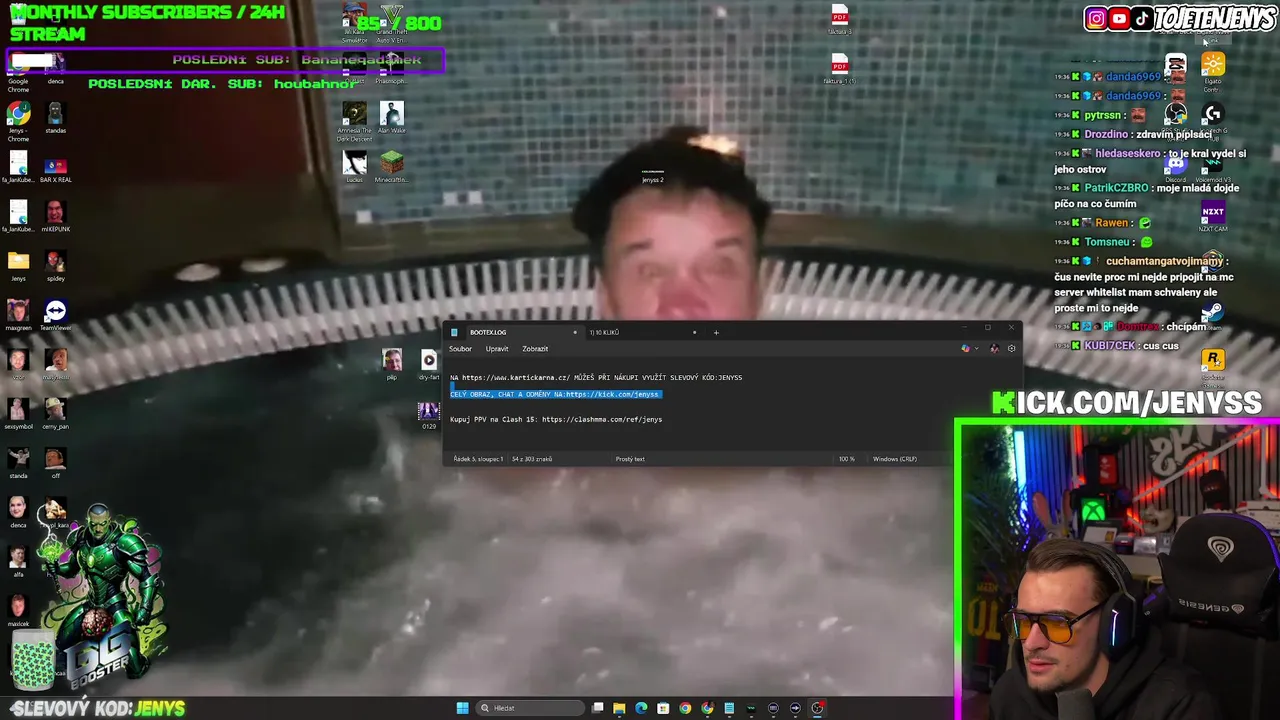Click the Windows (CRLF) status entry

coord(894,459)
